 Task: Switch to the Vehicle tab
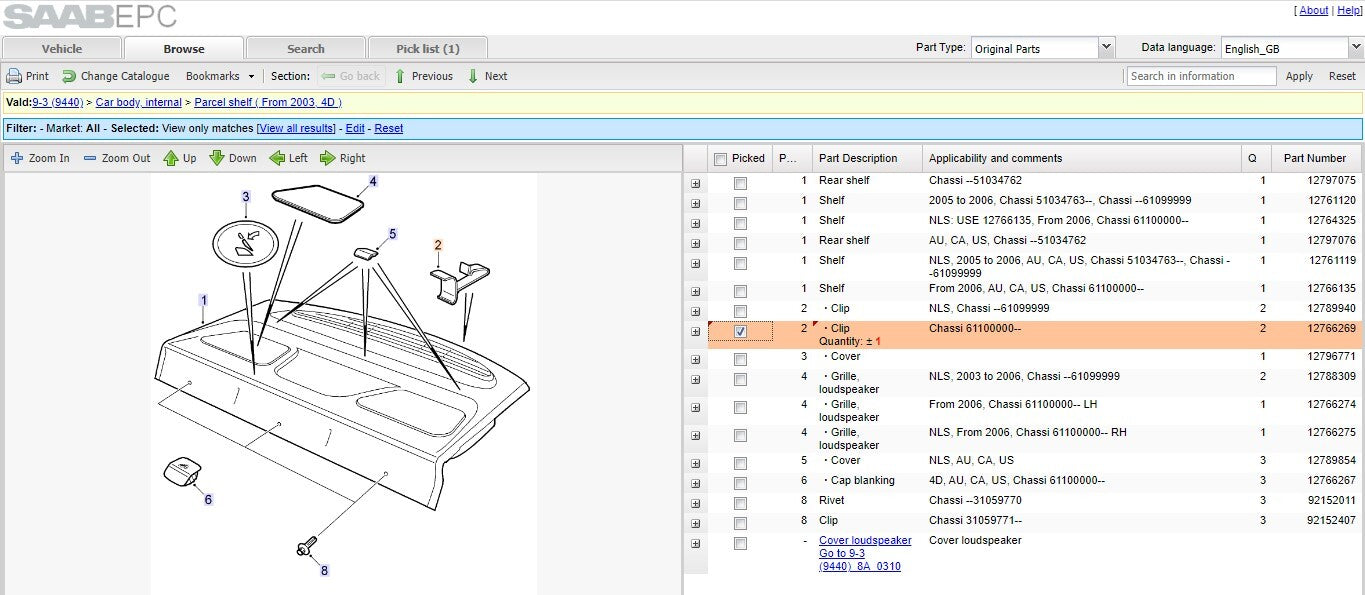[x=62, y=48]
